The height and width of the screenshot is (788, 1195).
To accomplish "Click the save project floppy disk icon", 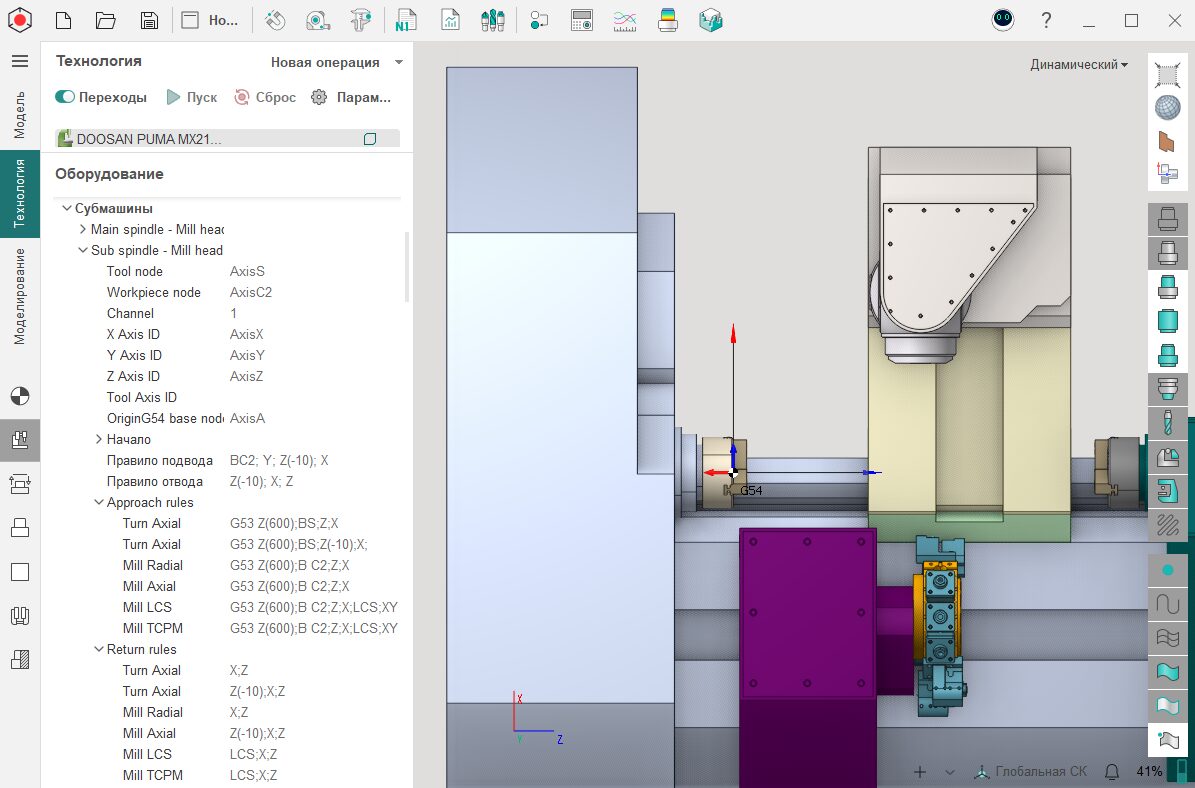I will pyautogui.click(x=148, y=20).
